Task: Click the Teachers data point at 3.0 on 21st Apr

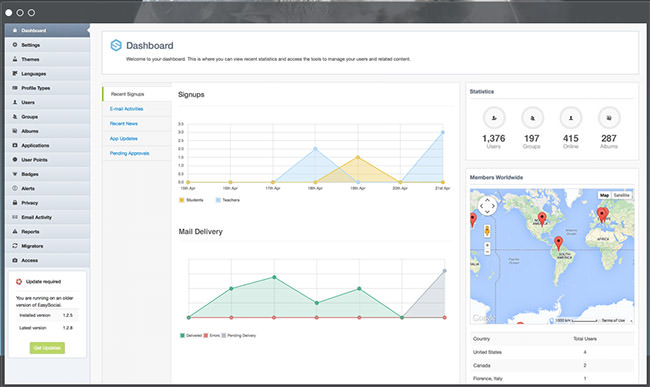Action: [443, 133]
